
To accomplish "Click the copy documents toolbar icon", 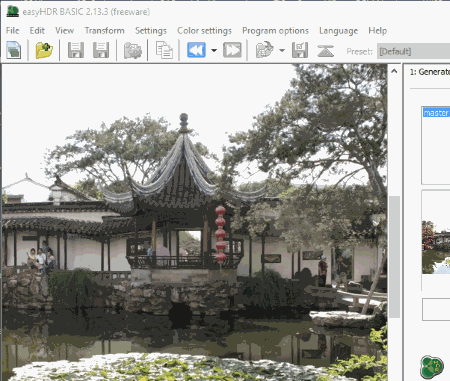I will coord(164,50).
